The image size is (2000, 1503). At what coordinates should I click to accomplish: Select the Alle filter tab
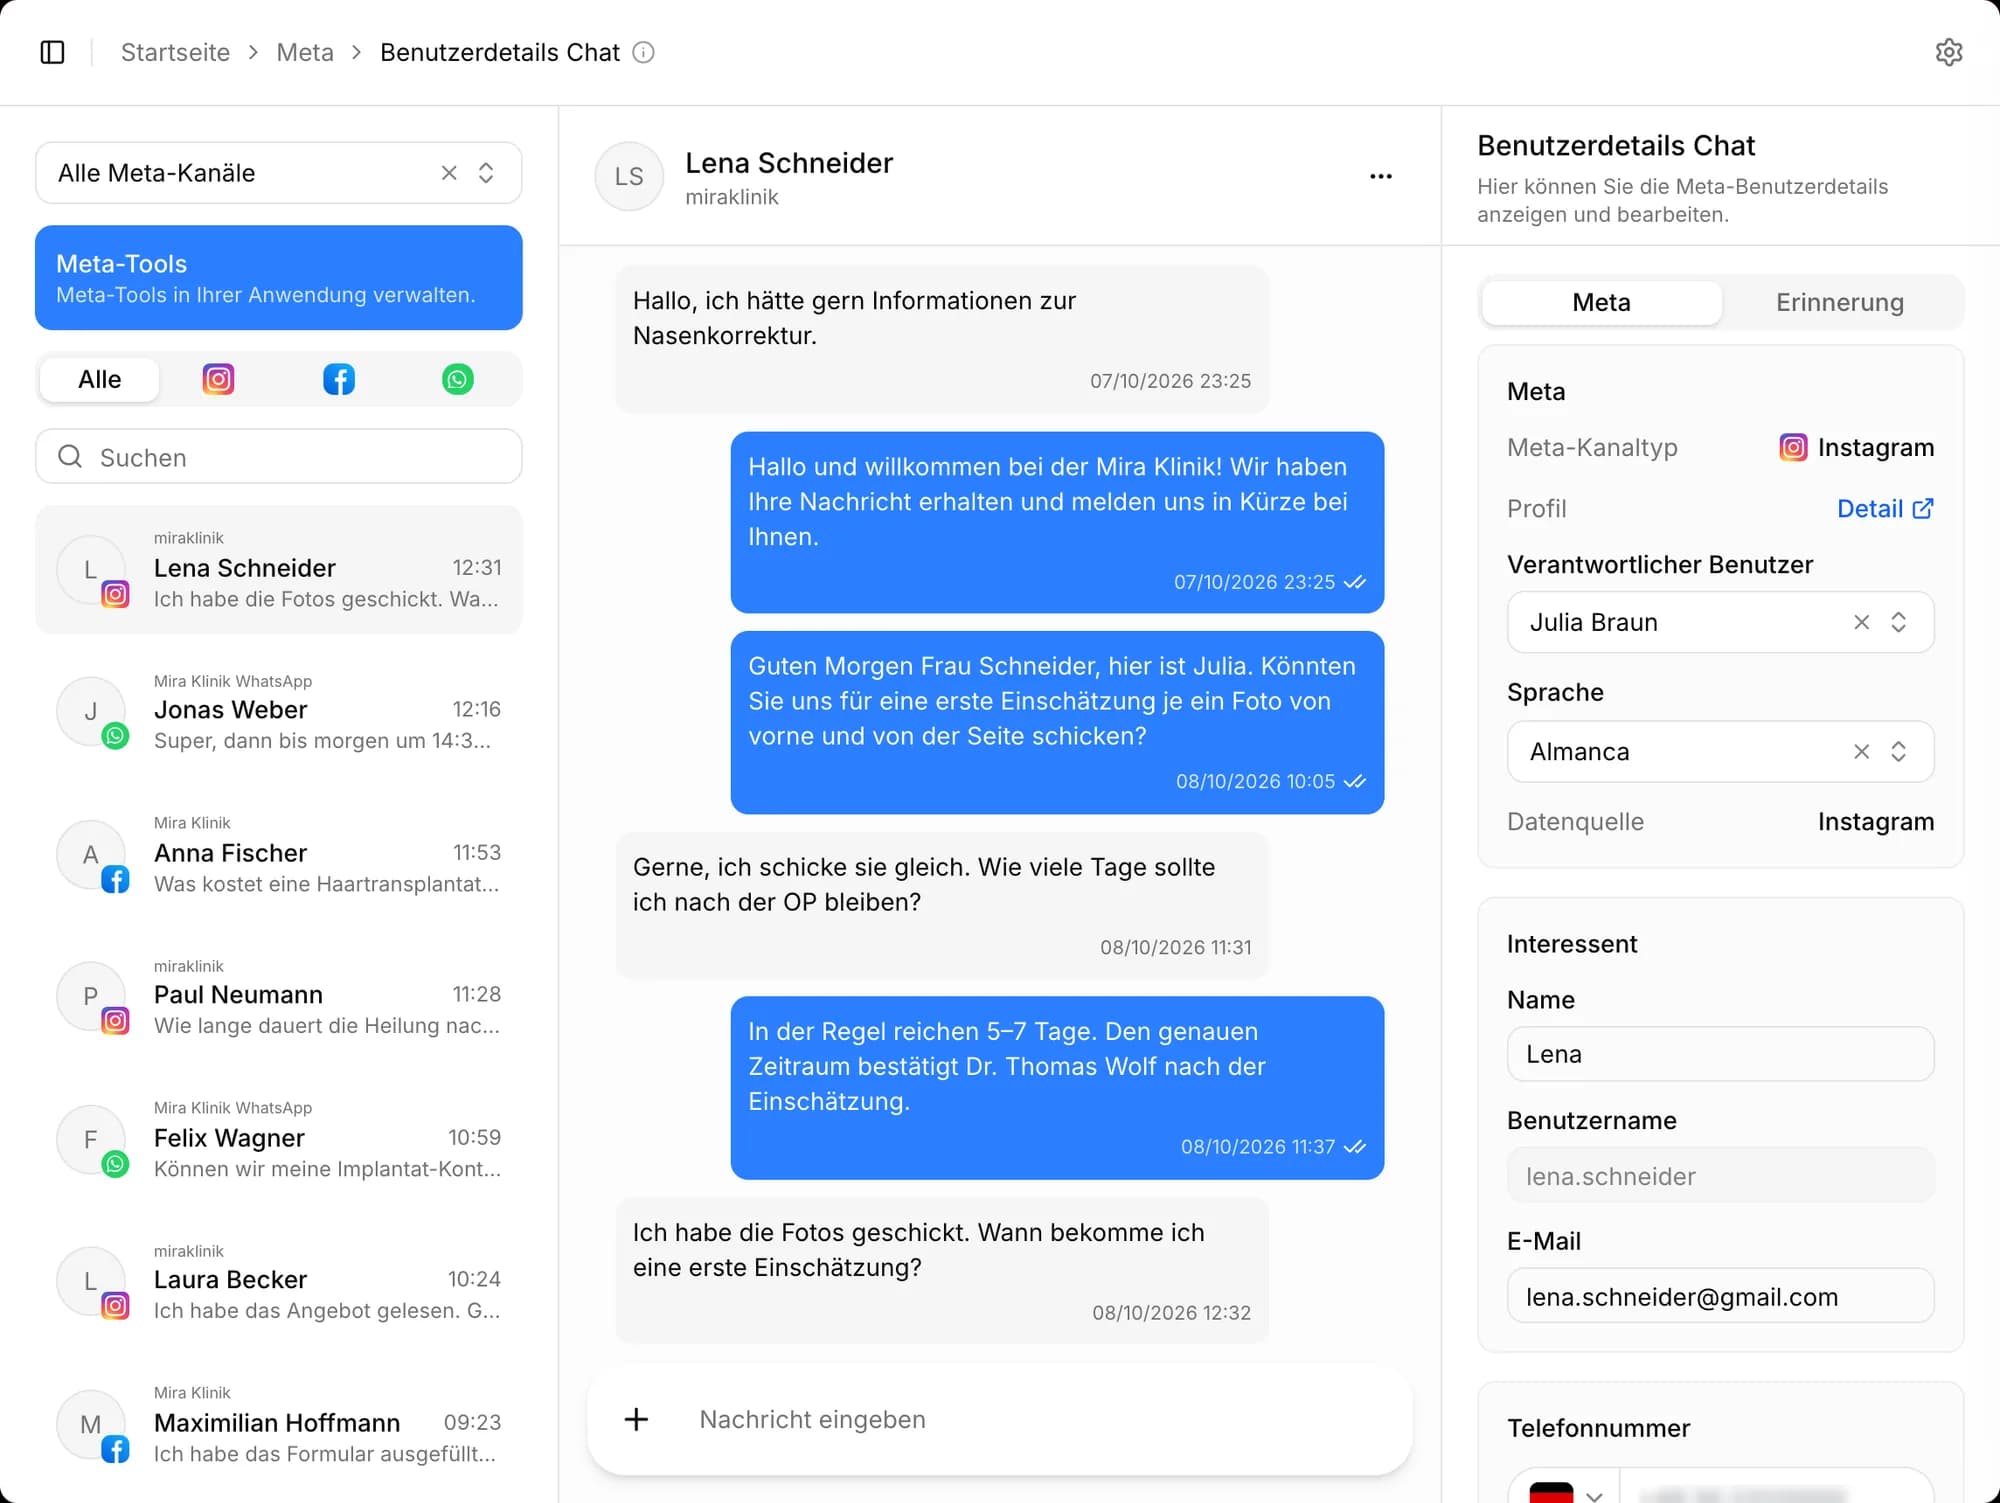(x=99, y=379)
